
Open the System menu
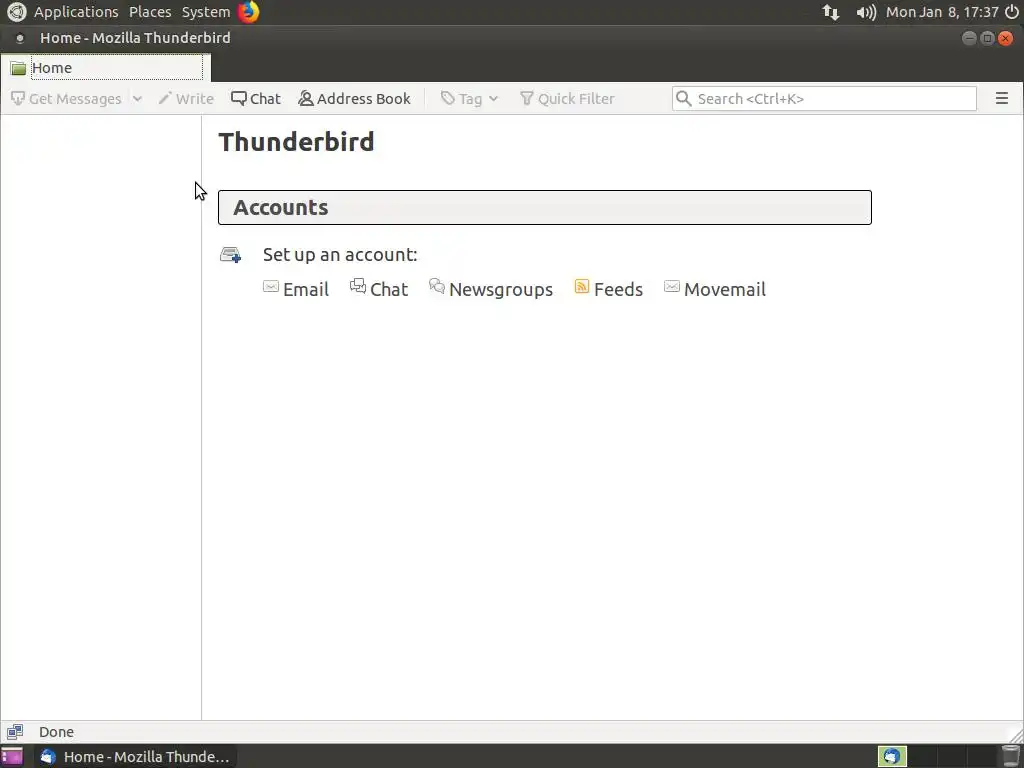(x=206, y=12)
